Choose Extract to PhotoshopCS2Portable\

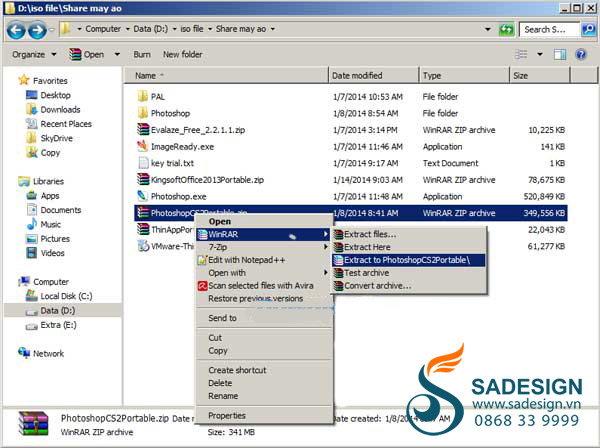(408, 260)
